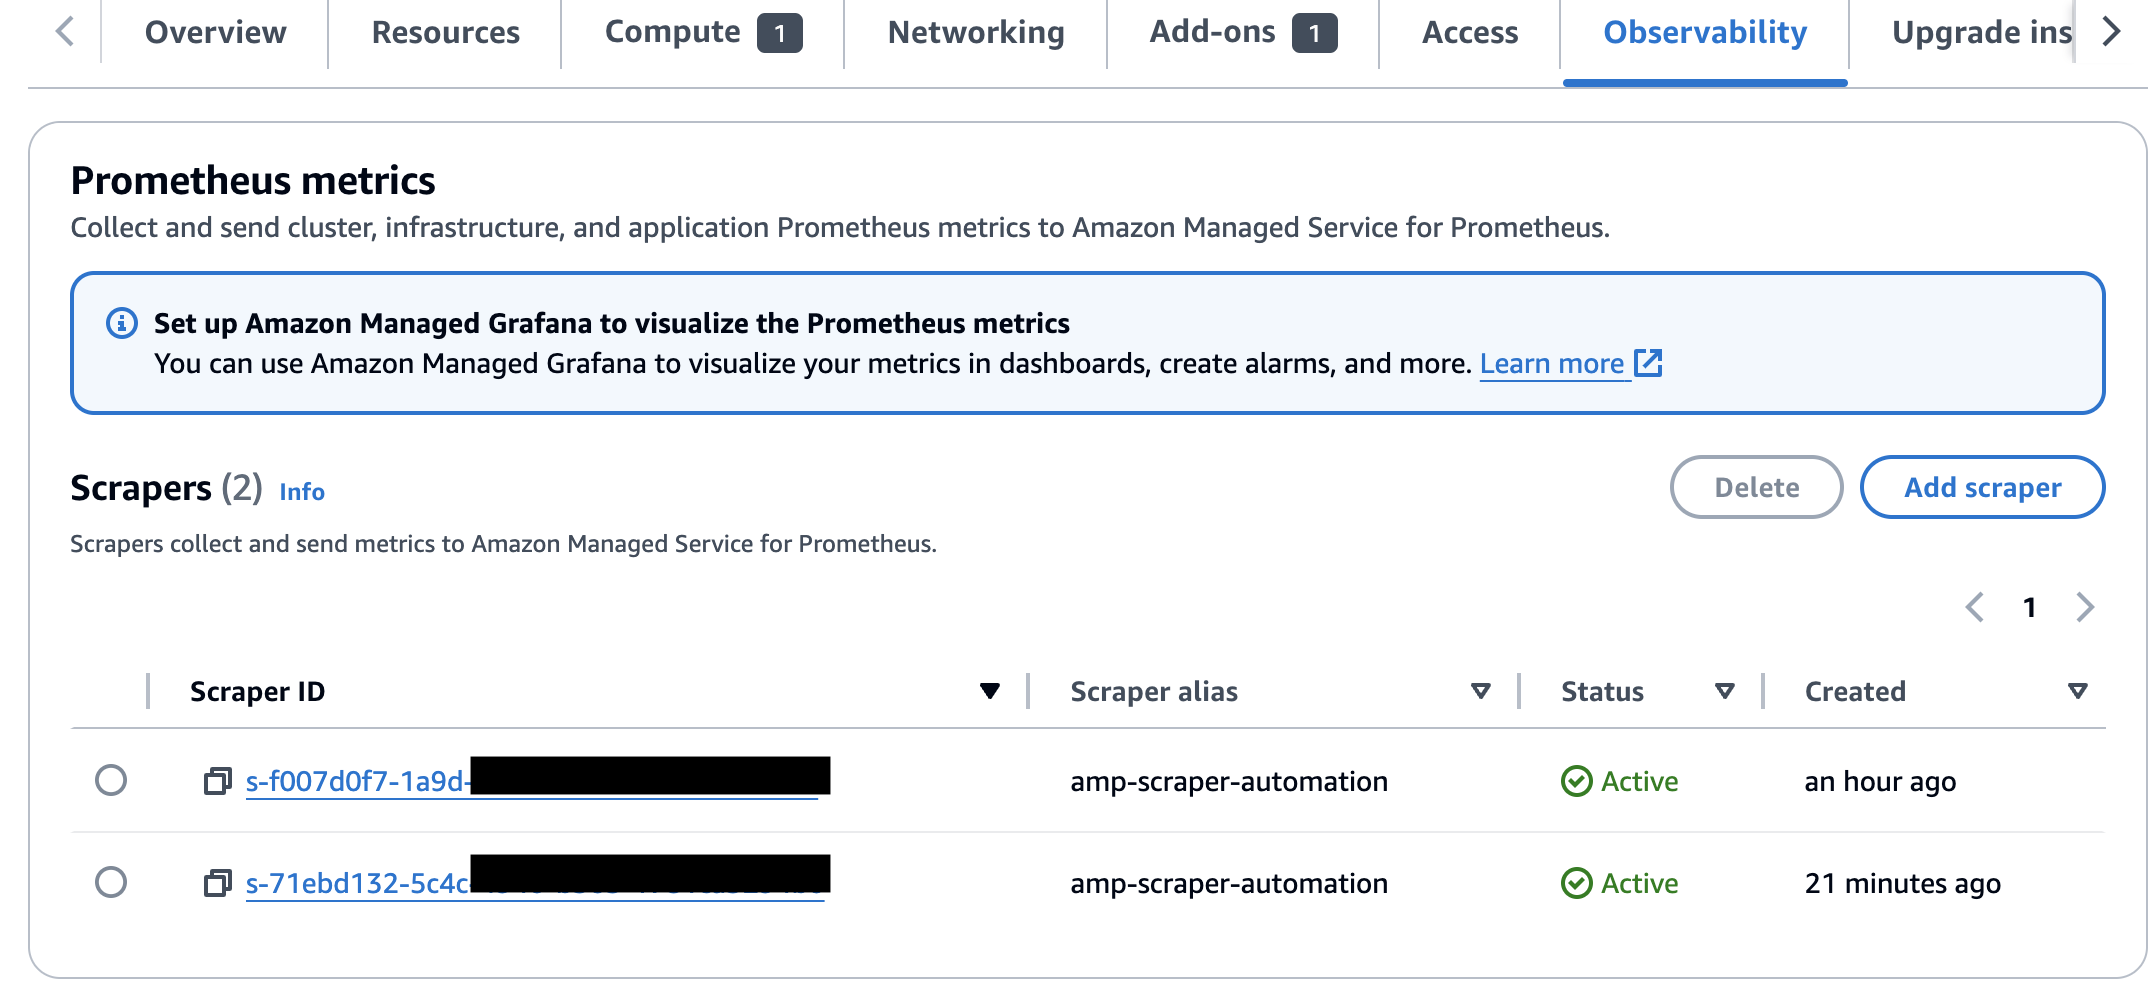Select the radio button for scraper s-f007d0f7

pos(111,783)
